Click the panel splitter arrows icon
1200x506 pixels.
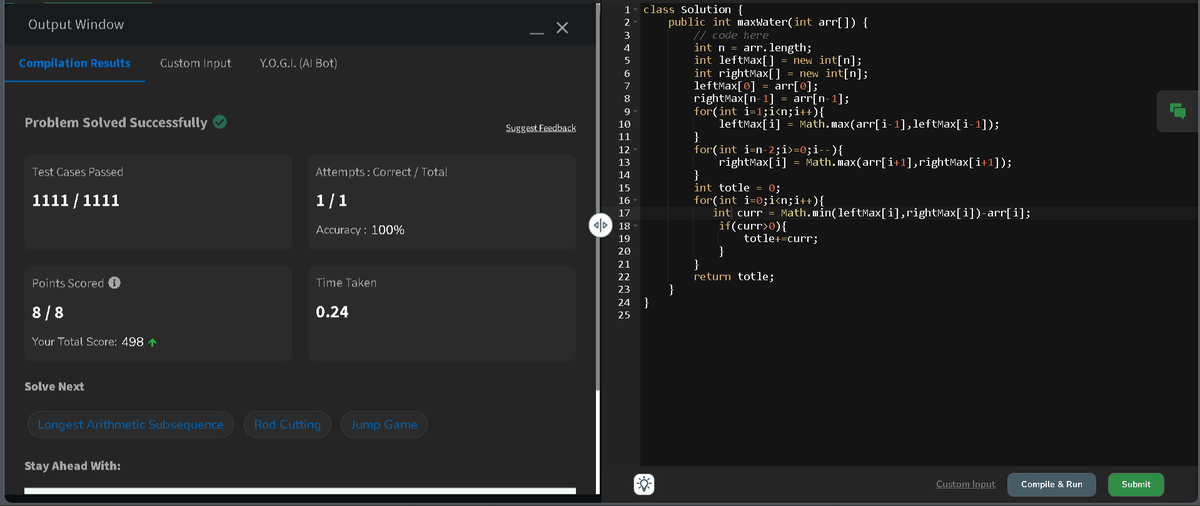tap(600, 225)
